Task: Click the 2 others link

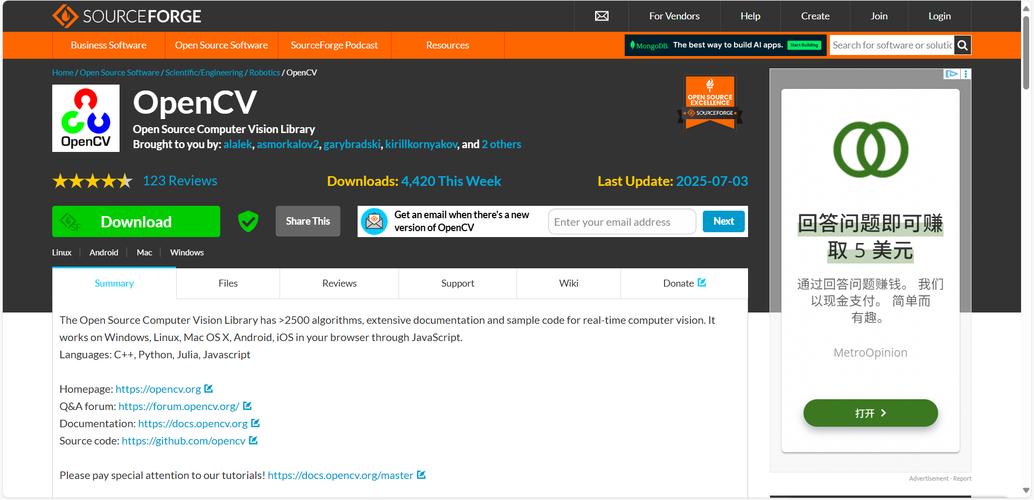Action: tap(501, 144)
